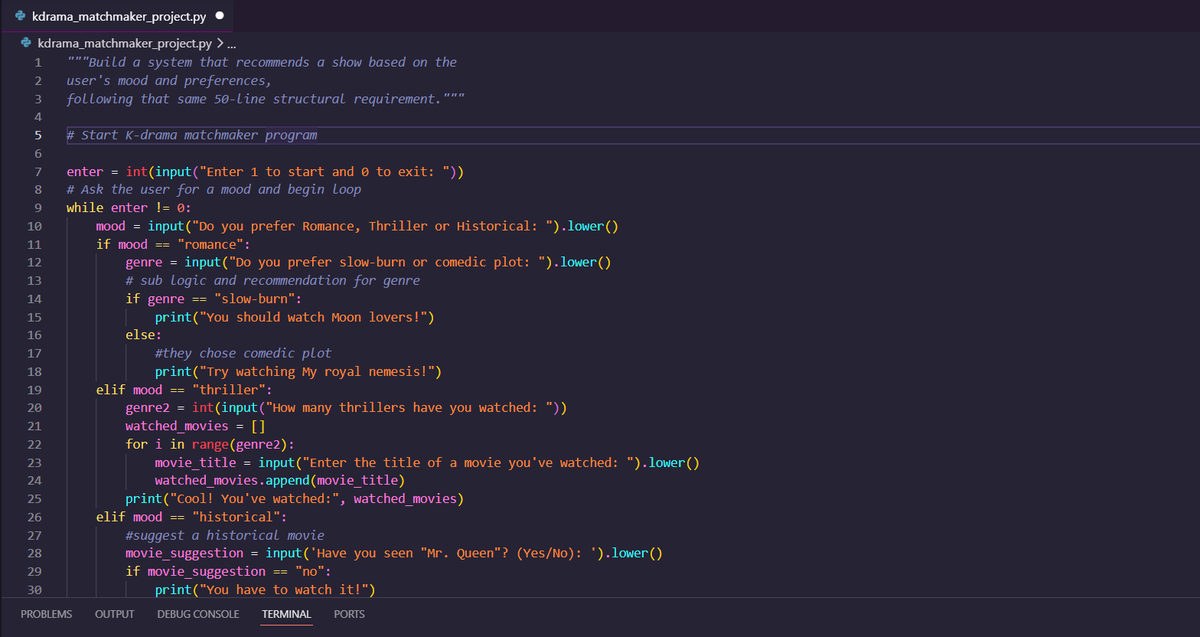Screen dimensions: 1200x637
Task: Click the docstring line "following that same 50-line structural requirement."
Action: pyautogui.click(x=265, y=99)
